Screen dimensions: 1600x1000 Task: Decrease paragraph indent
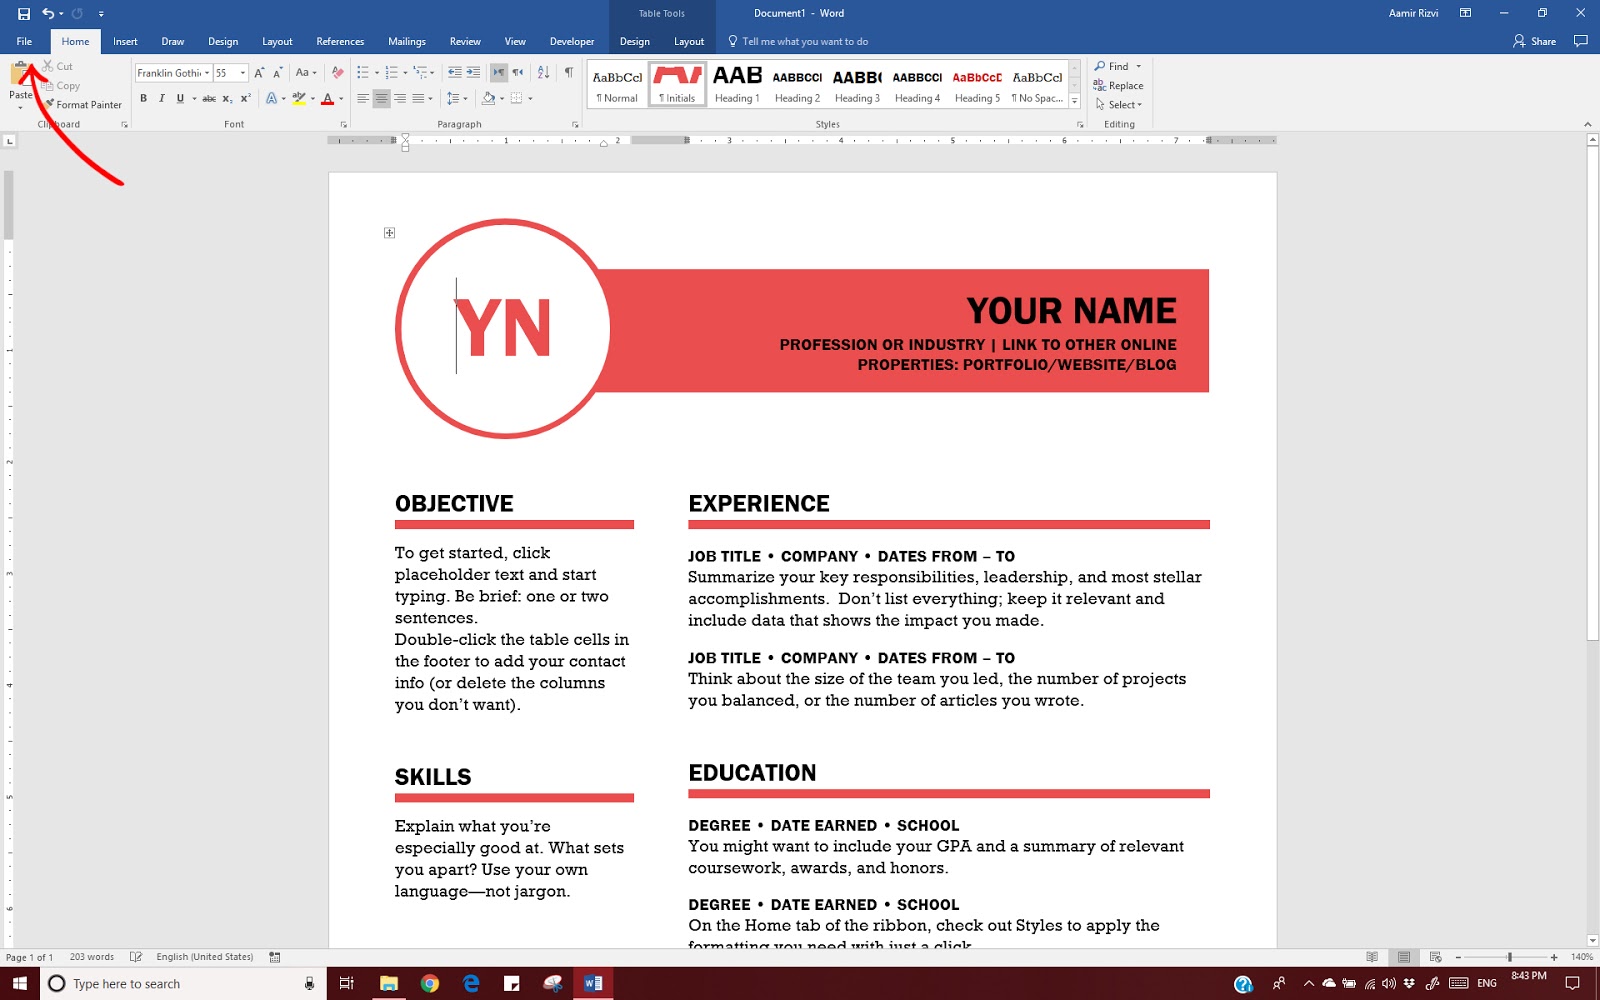[x=455, y=73]
